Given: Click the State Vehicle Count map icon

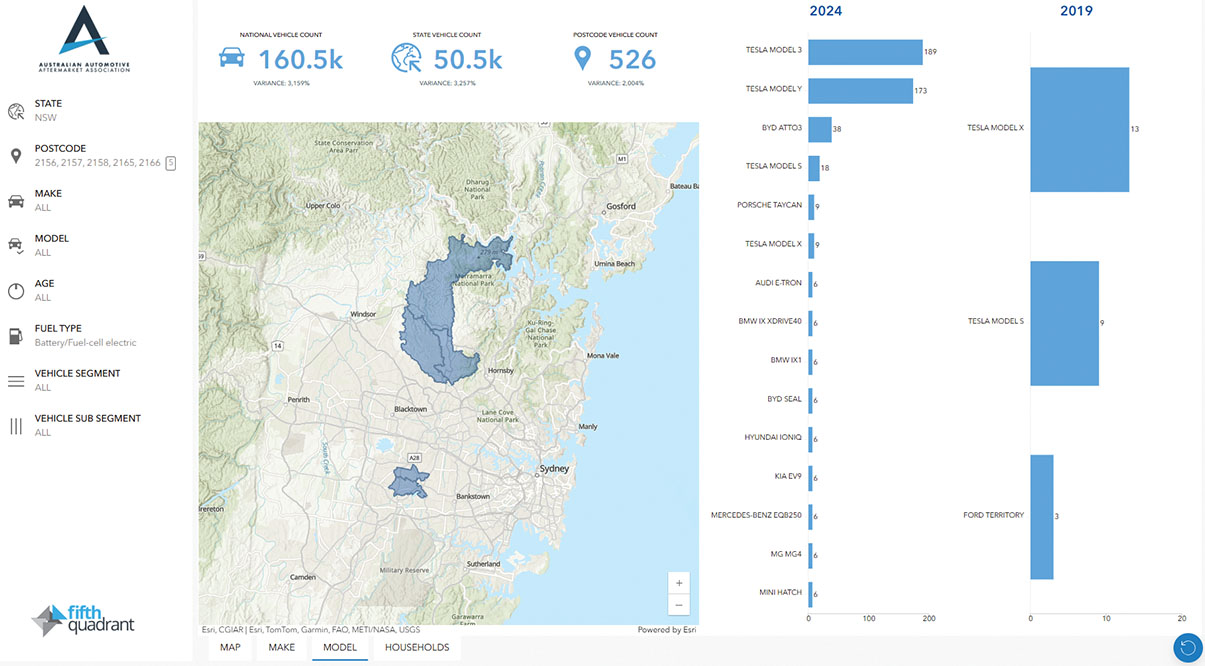Looking at the screenshot, I should tap(406, 59).
